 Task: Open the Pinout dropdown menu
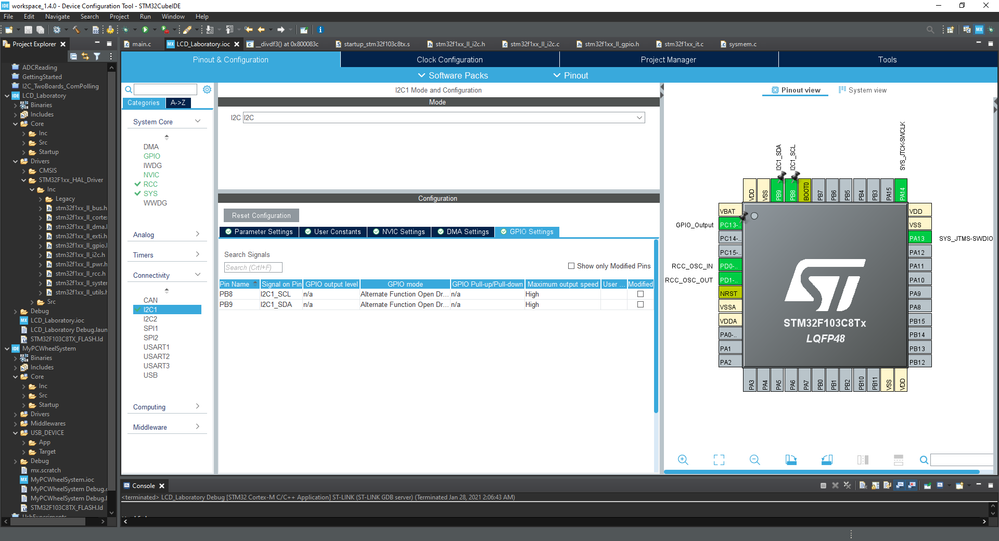(570, 75)
